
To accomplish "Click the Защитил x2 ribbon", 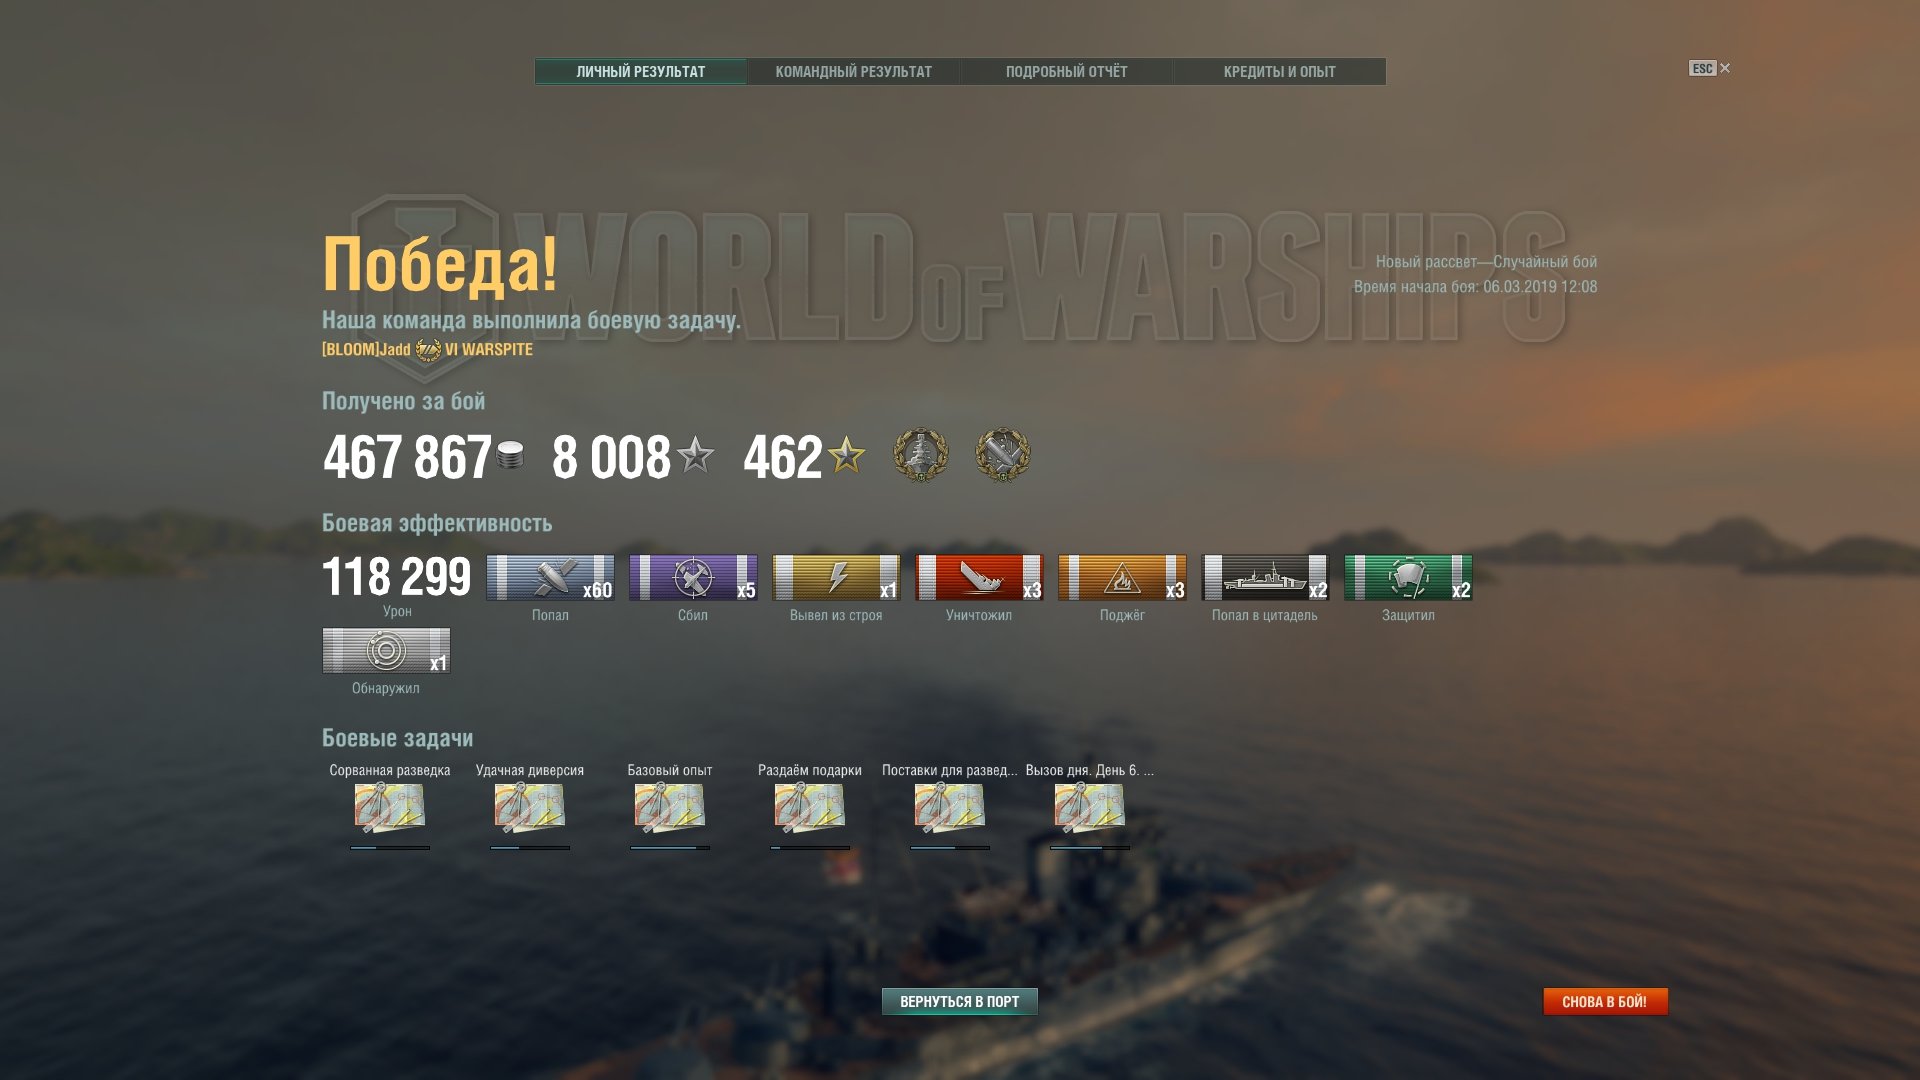I will tap(1408, 578).
